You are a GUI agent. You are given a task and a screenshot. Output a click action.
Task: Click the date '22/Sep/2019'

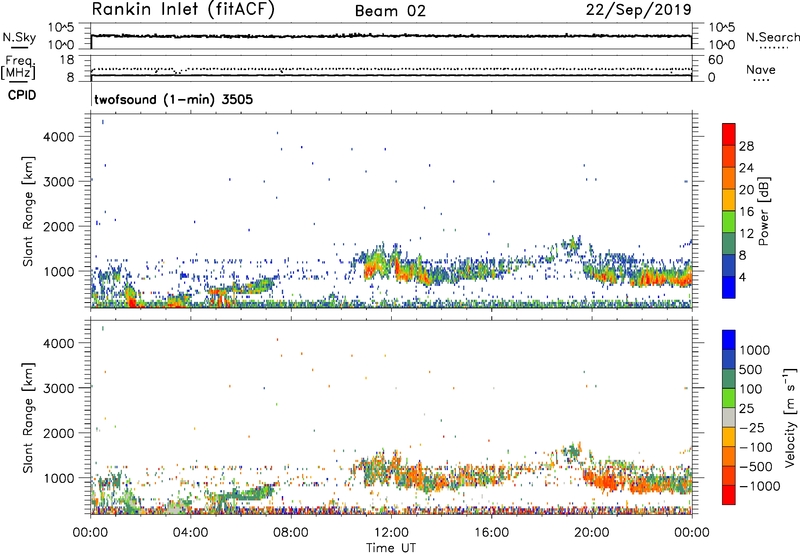point(638,10)
